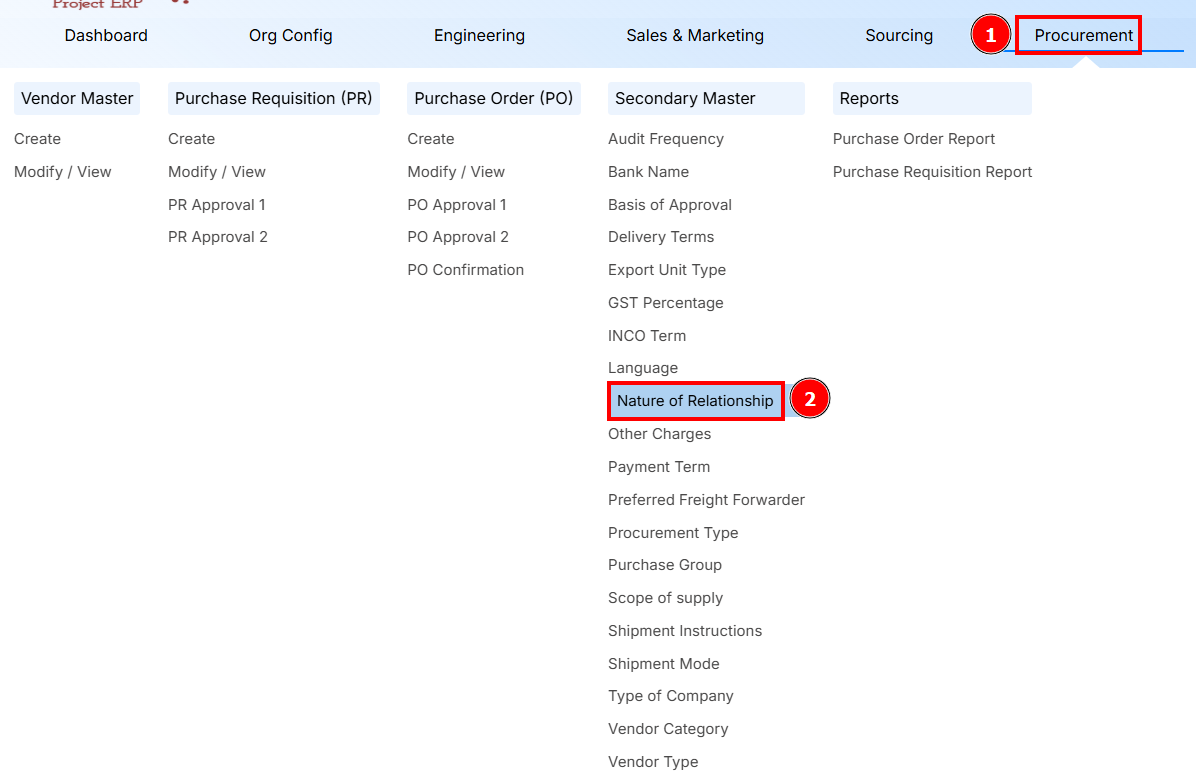This screenshot has width=1196, height=780.
Task: Select Nature of Relationship in Secondary Master
Action: (x=695, y=401)
